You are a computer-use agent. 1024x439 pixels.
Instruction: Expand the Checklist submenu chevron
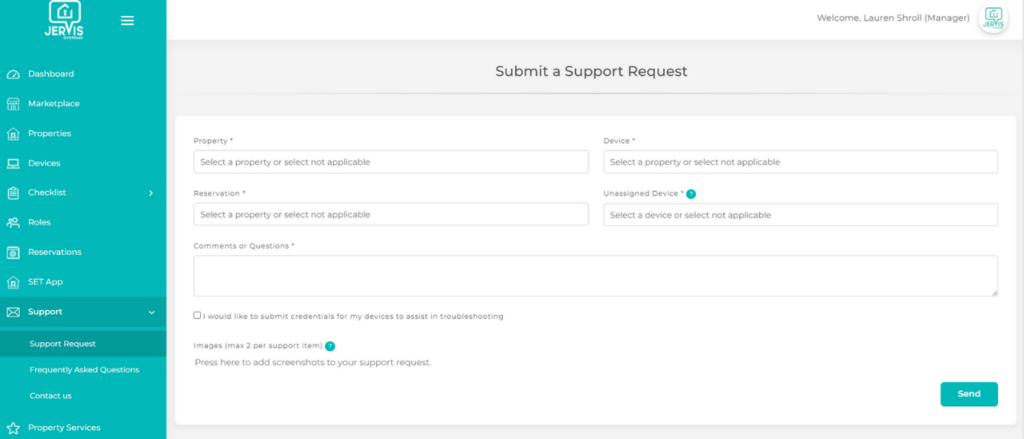[151, 193]
